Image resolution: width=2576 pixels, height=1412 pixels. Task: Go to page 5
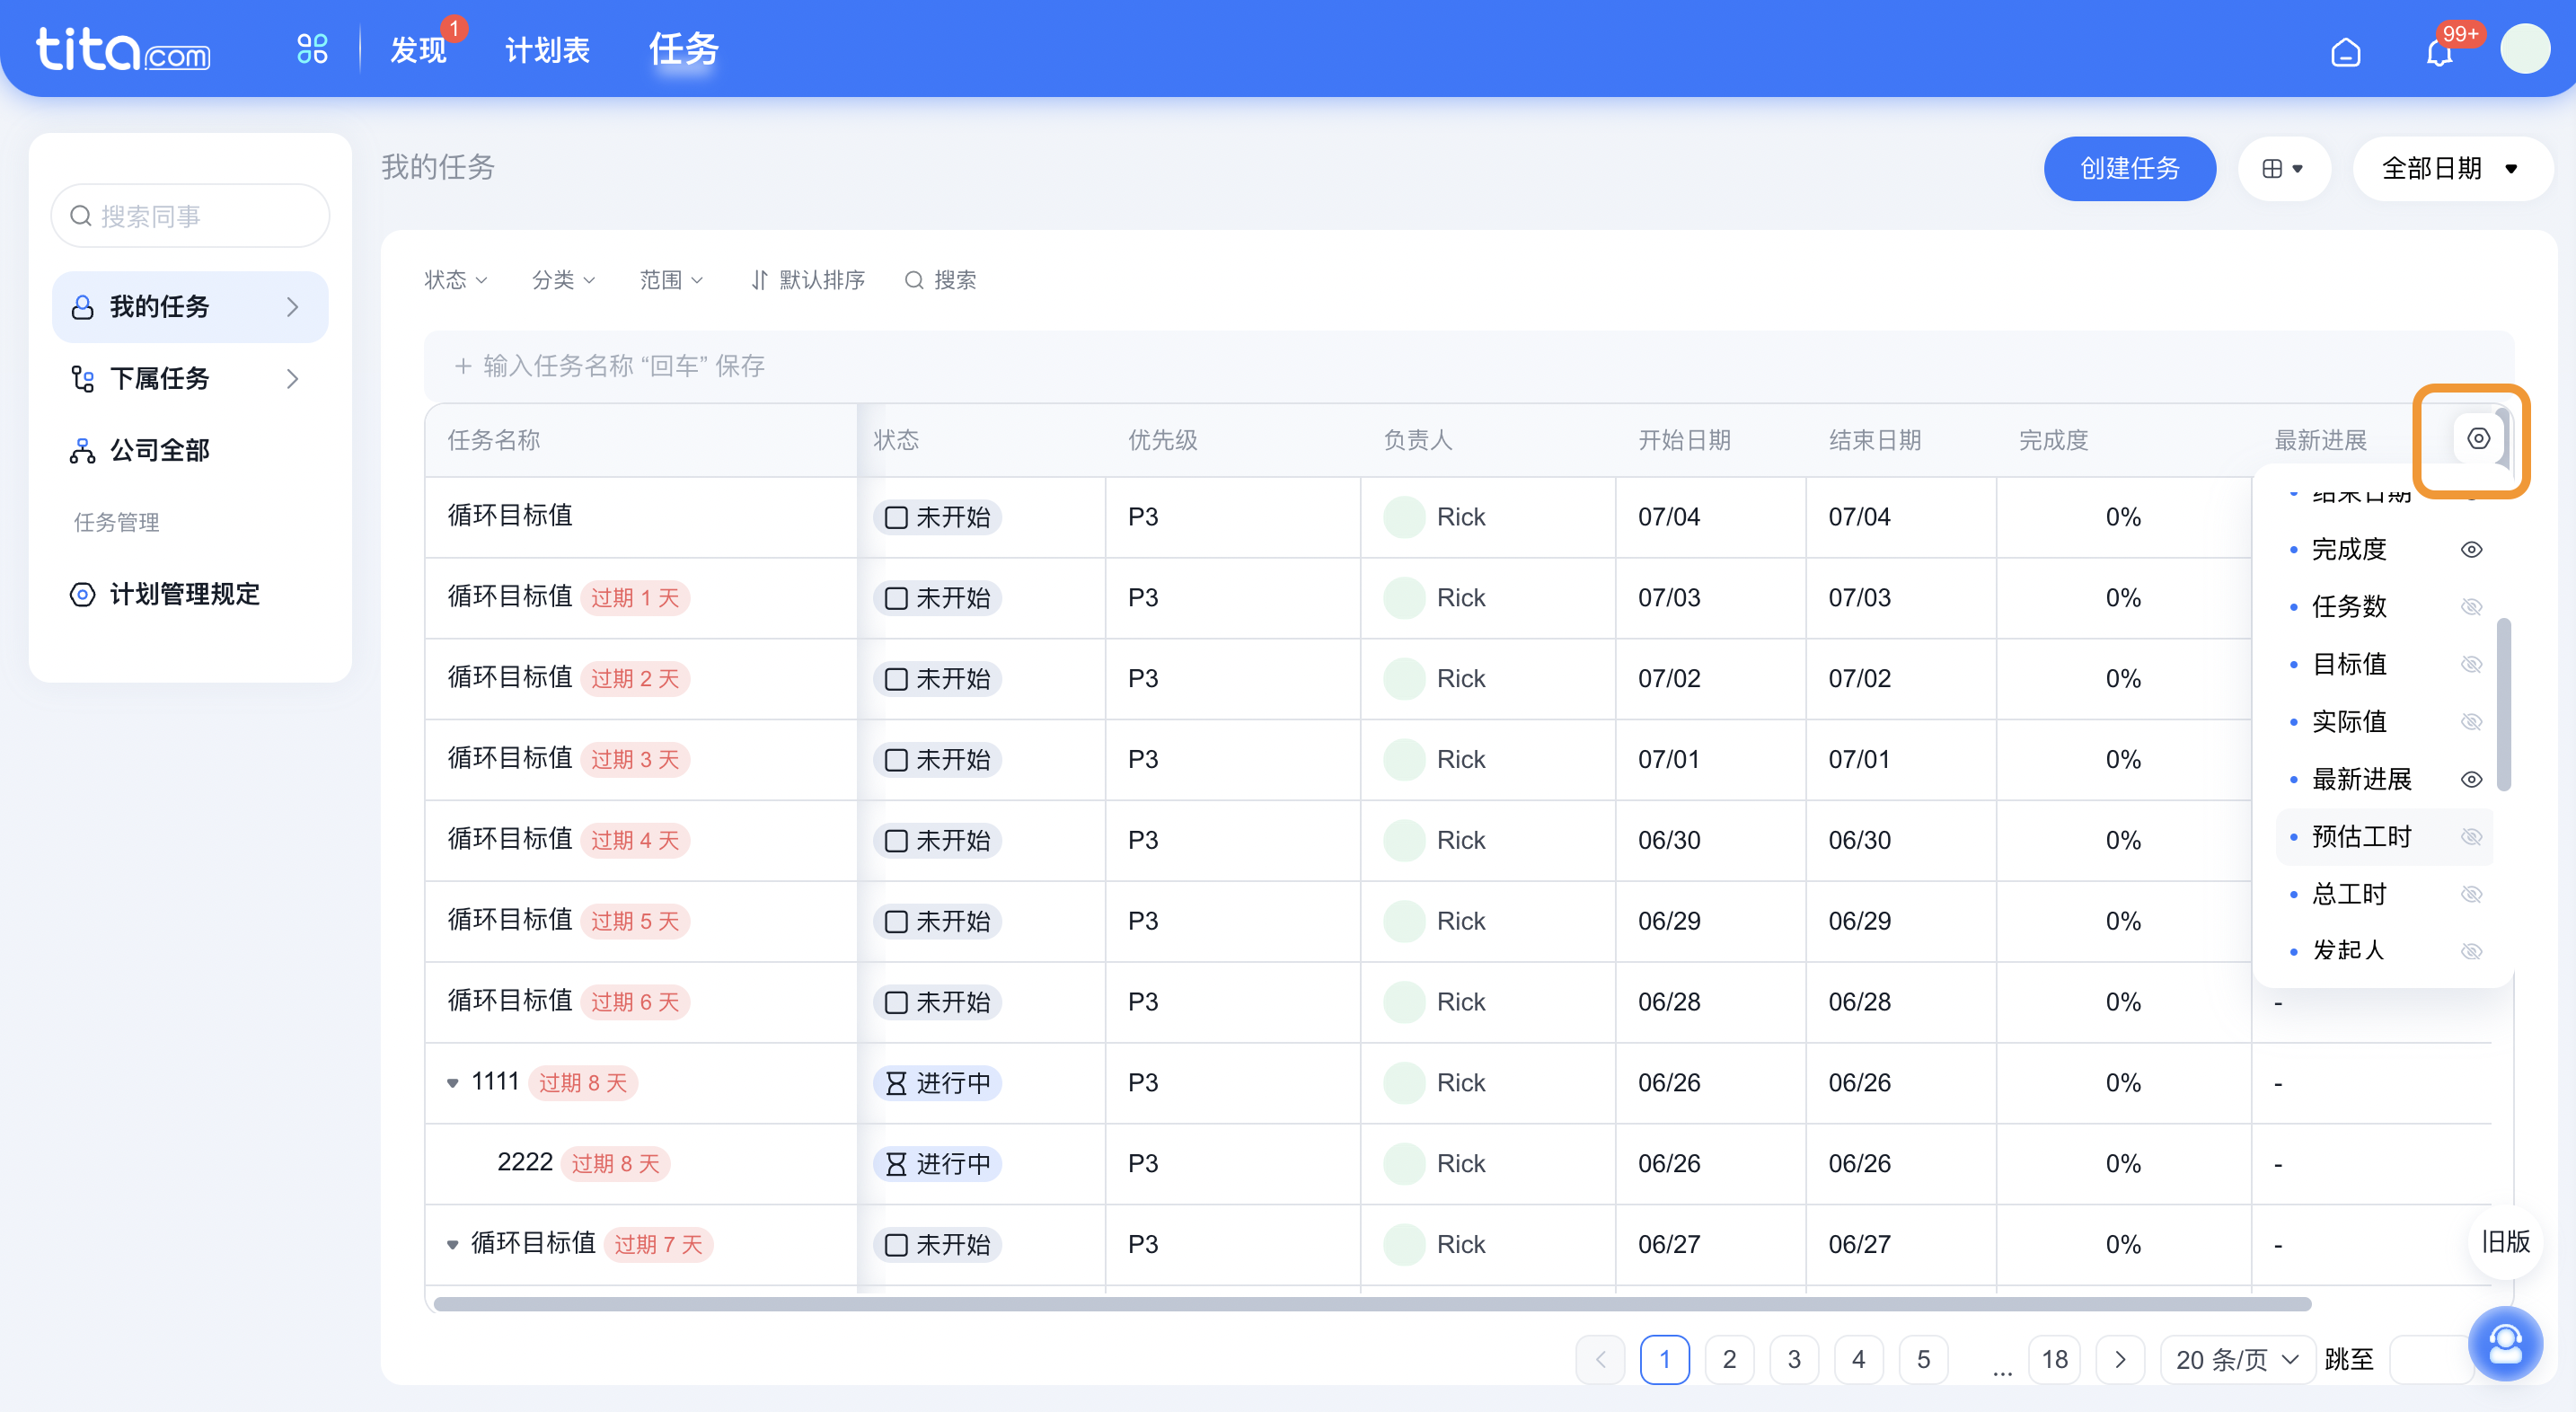(x=1923, y=1359)
